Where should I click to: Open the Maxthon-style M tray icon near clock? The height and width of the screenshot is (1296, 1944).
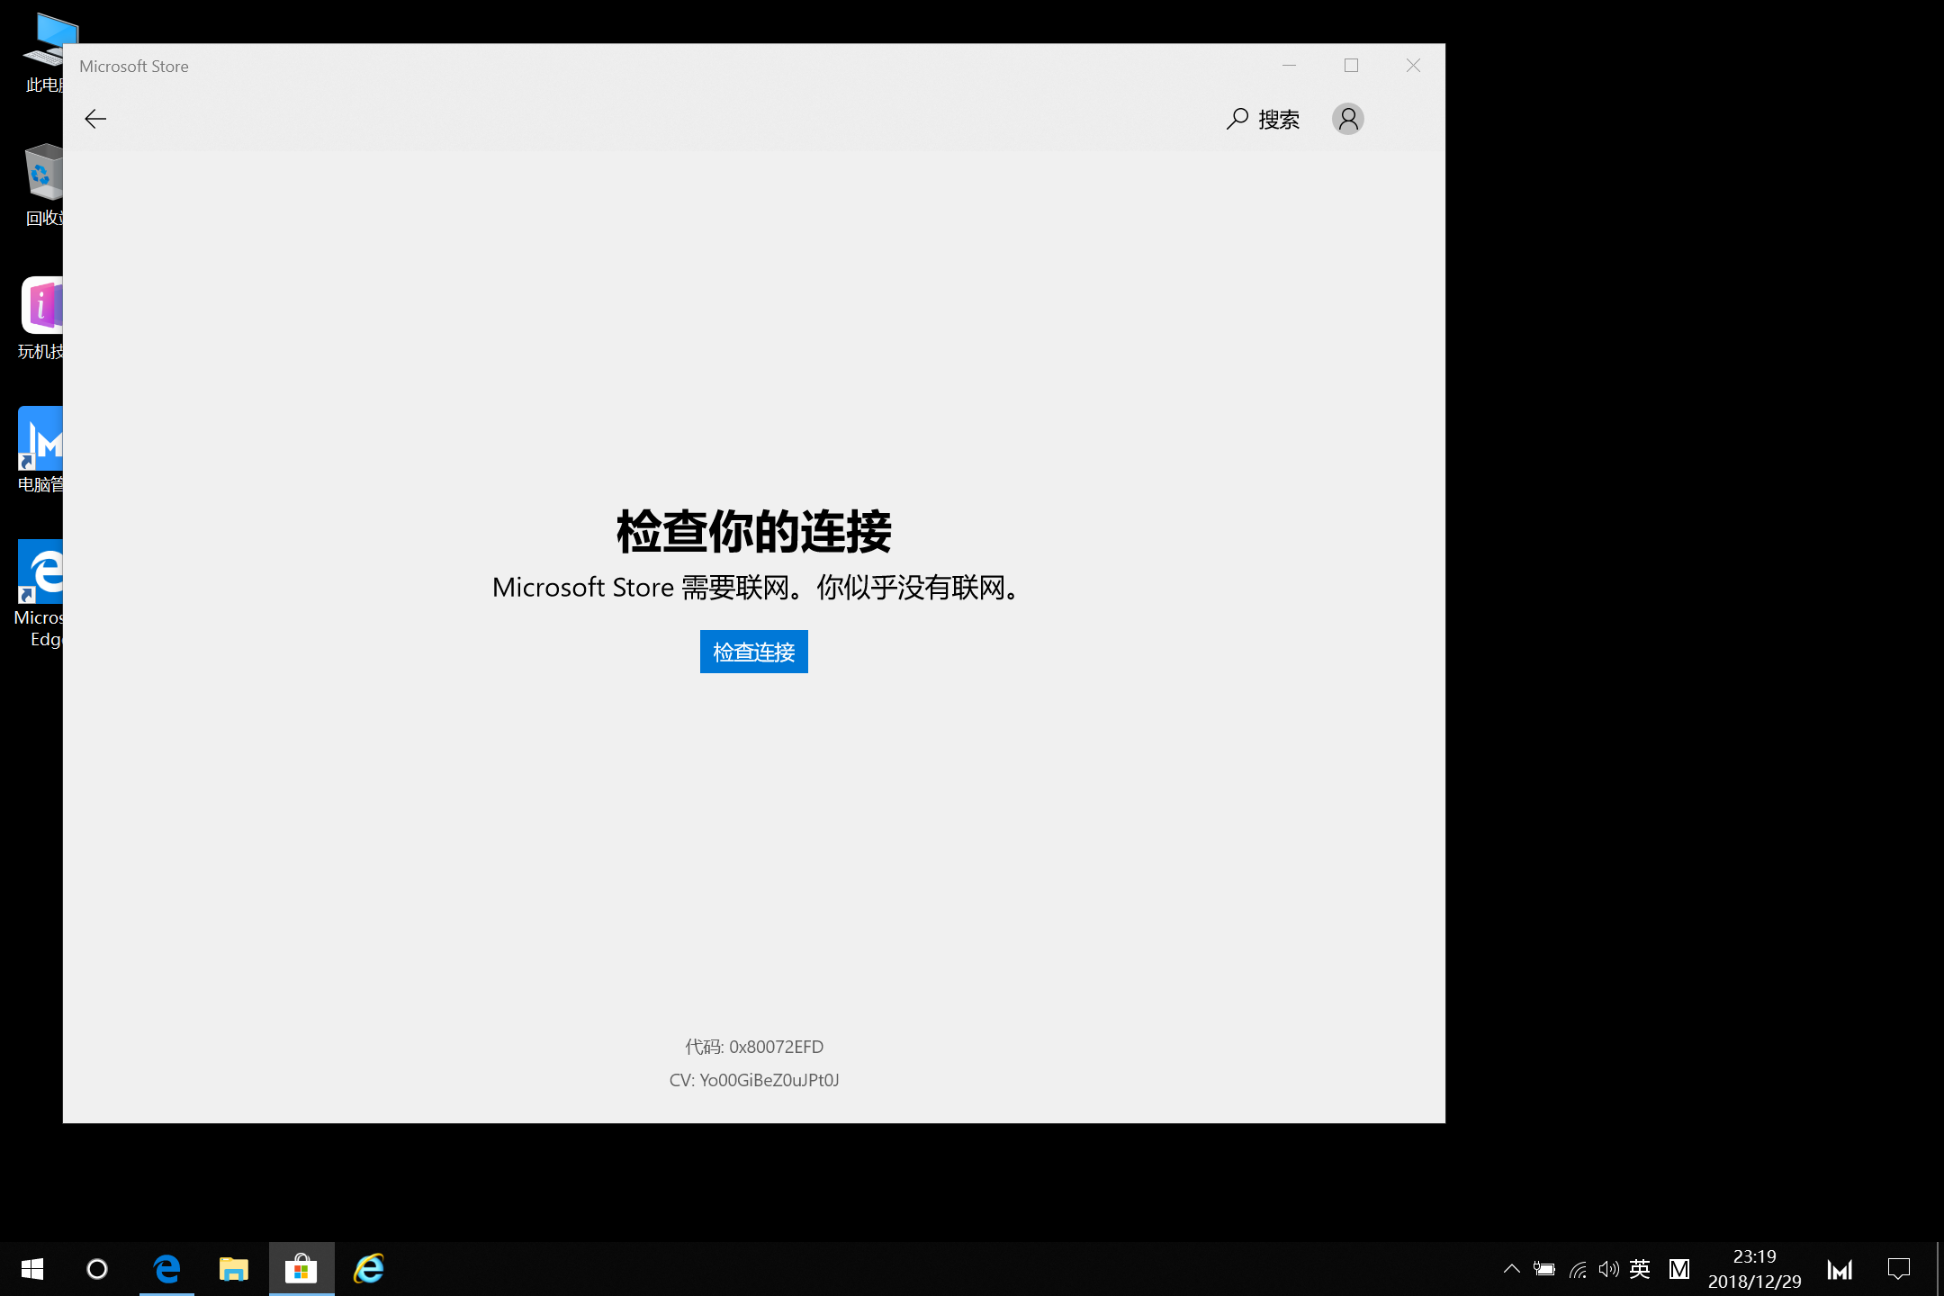(x=1840, y=1269)
